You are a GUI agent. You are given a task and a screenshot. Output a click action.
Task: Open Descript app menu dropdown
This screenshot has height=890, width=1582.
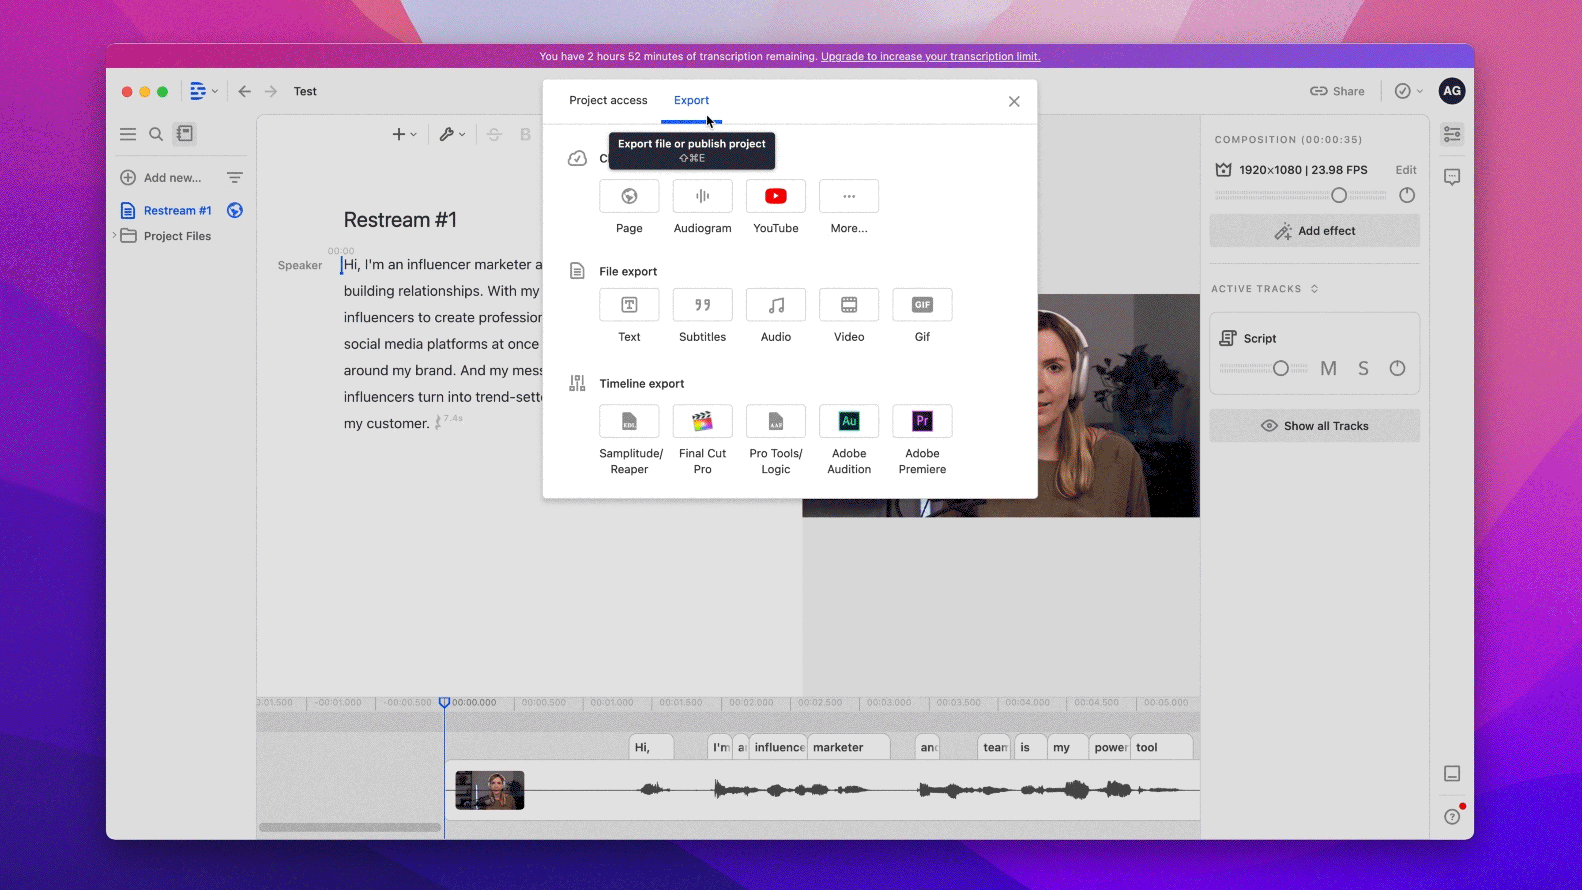(x=204, y=91)
